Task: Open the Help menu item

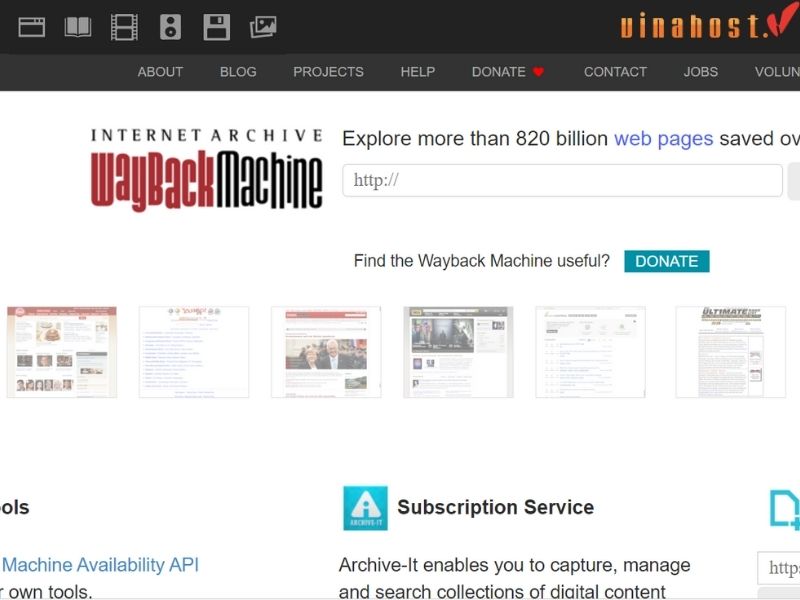Action: click(418, 72)
